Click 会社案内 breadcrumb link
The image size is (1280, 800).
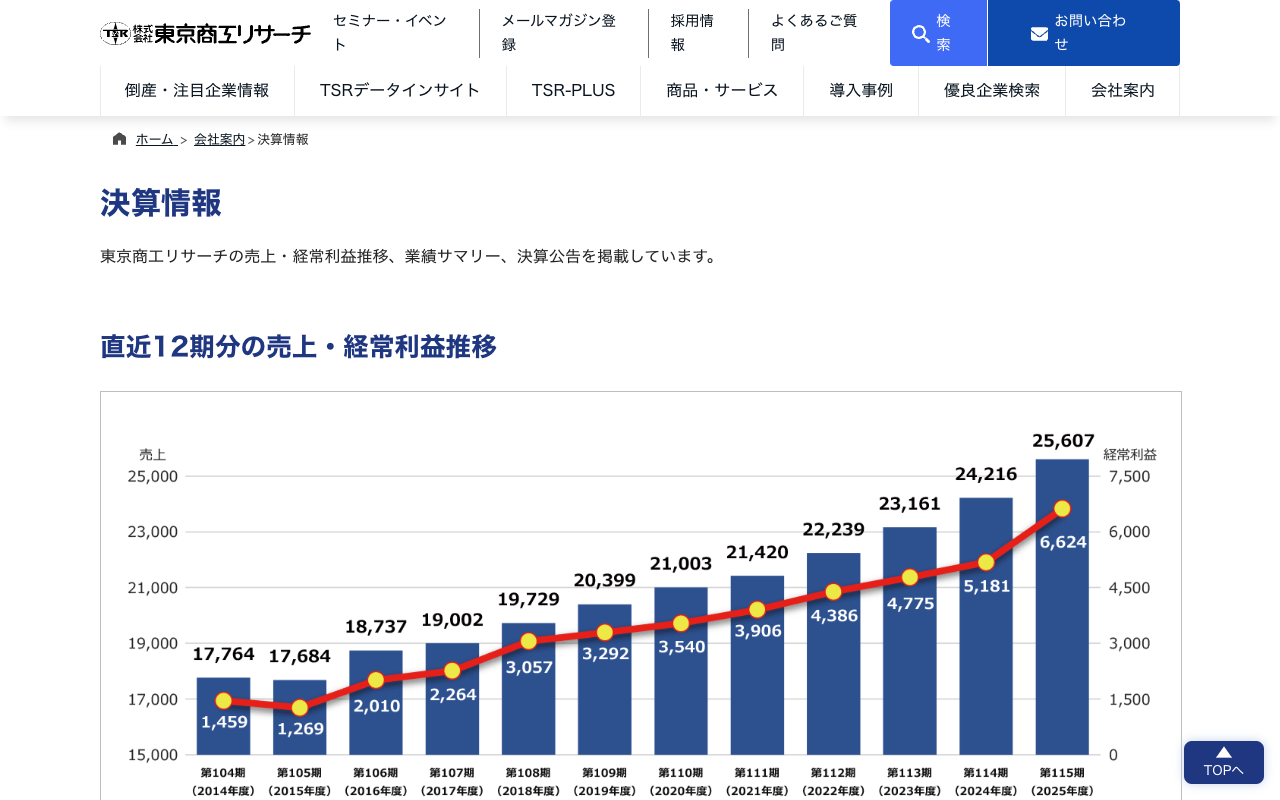pyautogui.click(x=219, y=140)
